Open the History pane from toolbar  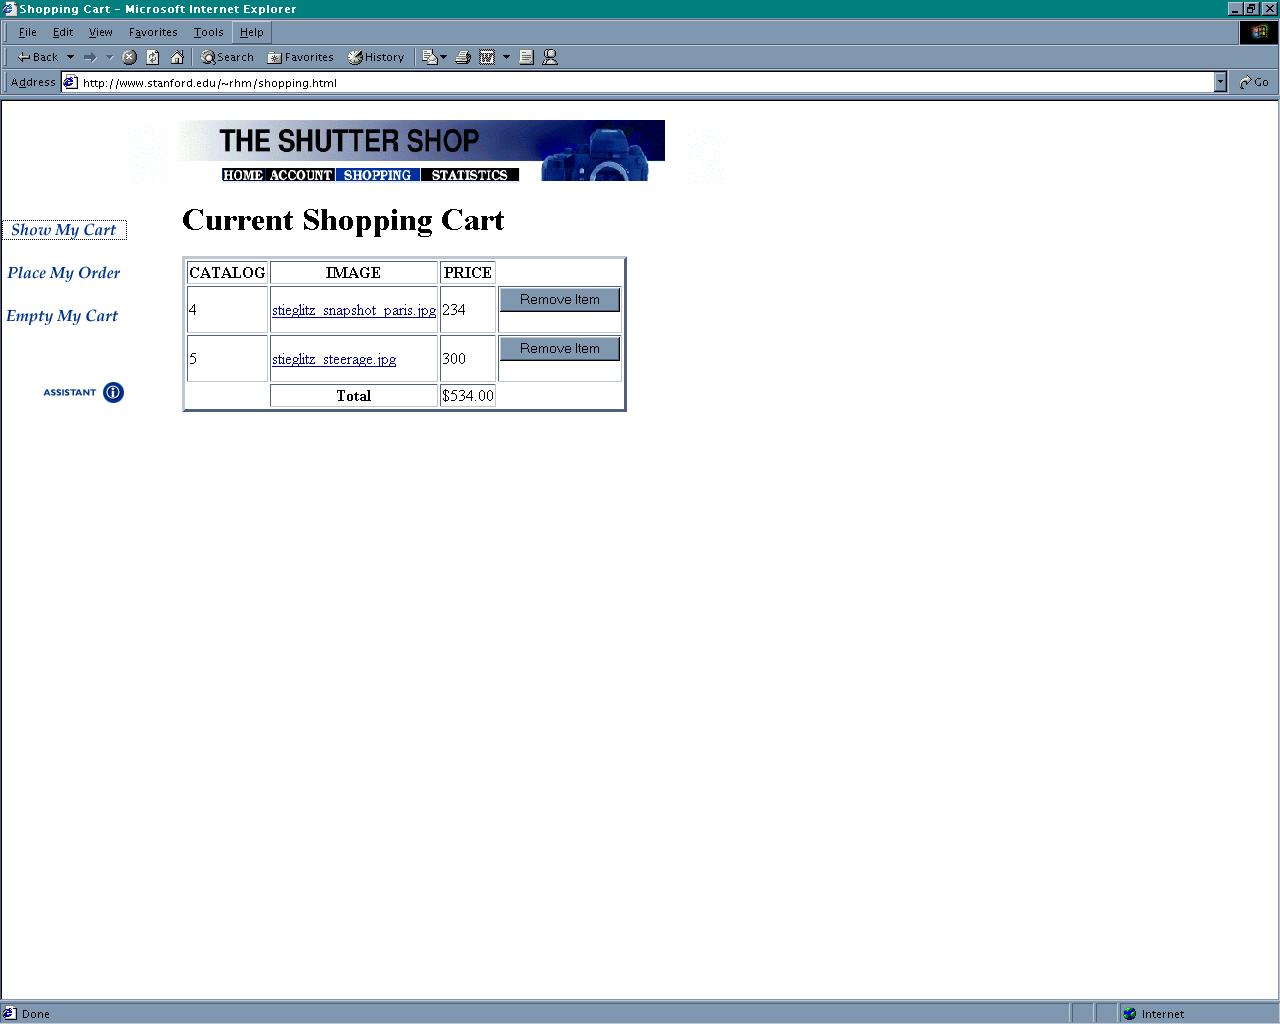(x=376, y=57)
